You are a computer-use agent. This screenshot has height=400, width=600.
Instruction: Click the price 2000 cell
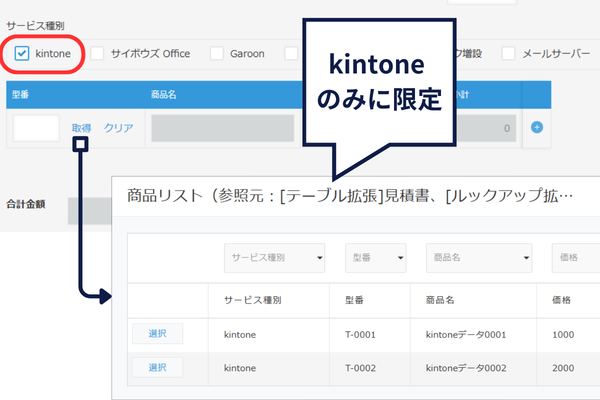563,368
